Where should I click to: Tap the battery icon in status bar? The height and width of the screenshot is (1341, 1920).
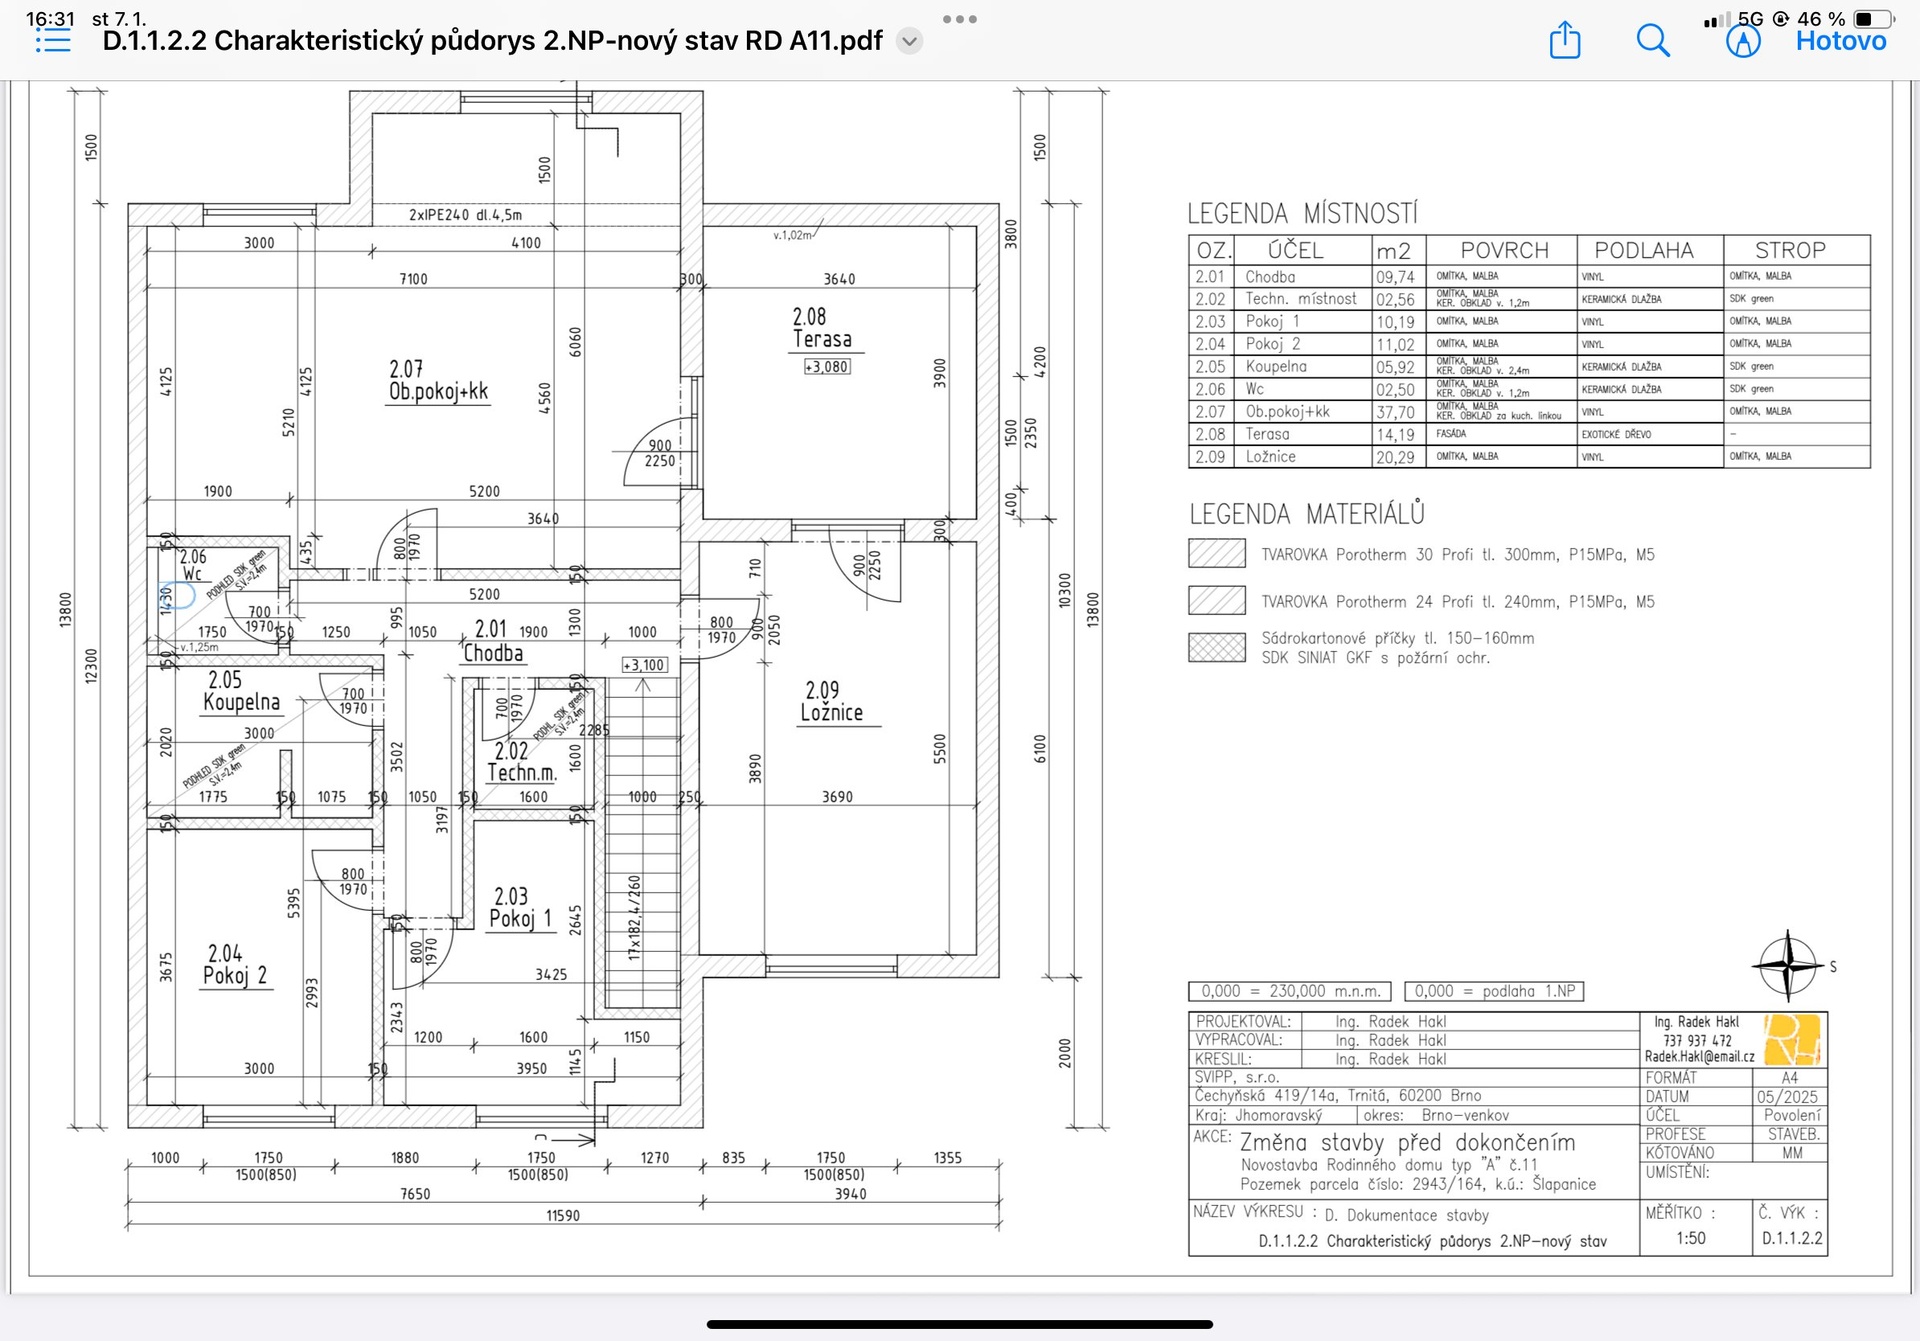1873,19
